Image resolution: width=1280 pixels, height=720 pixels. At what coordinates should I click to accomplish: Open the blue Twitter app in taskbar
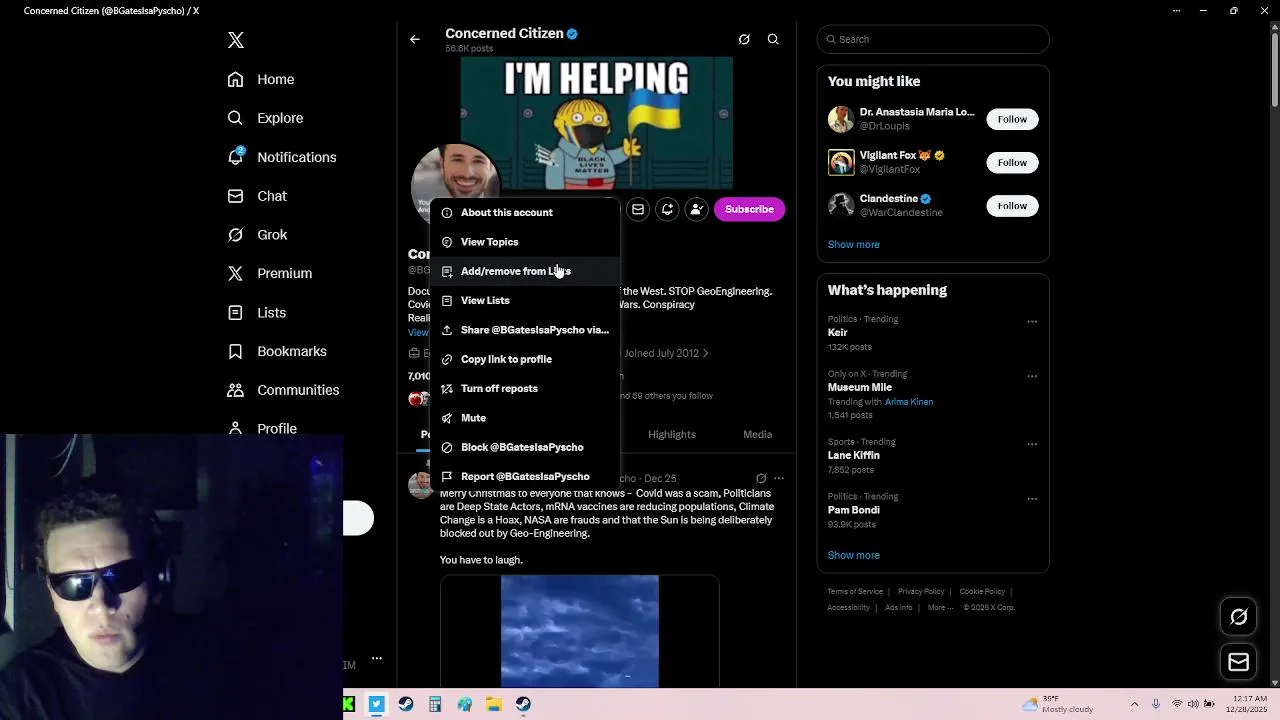coord(376,704)
